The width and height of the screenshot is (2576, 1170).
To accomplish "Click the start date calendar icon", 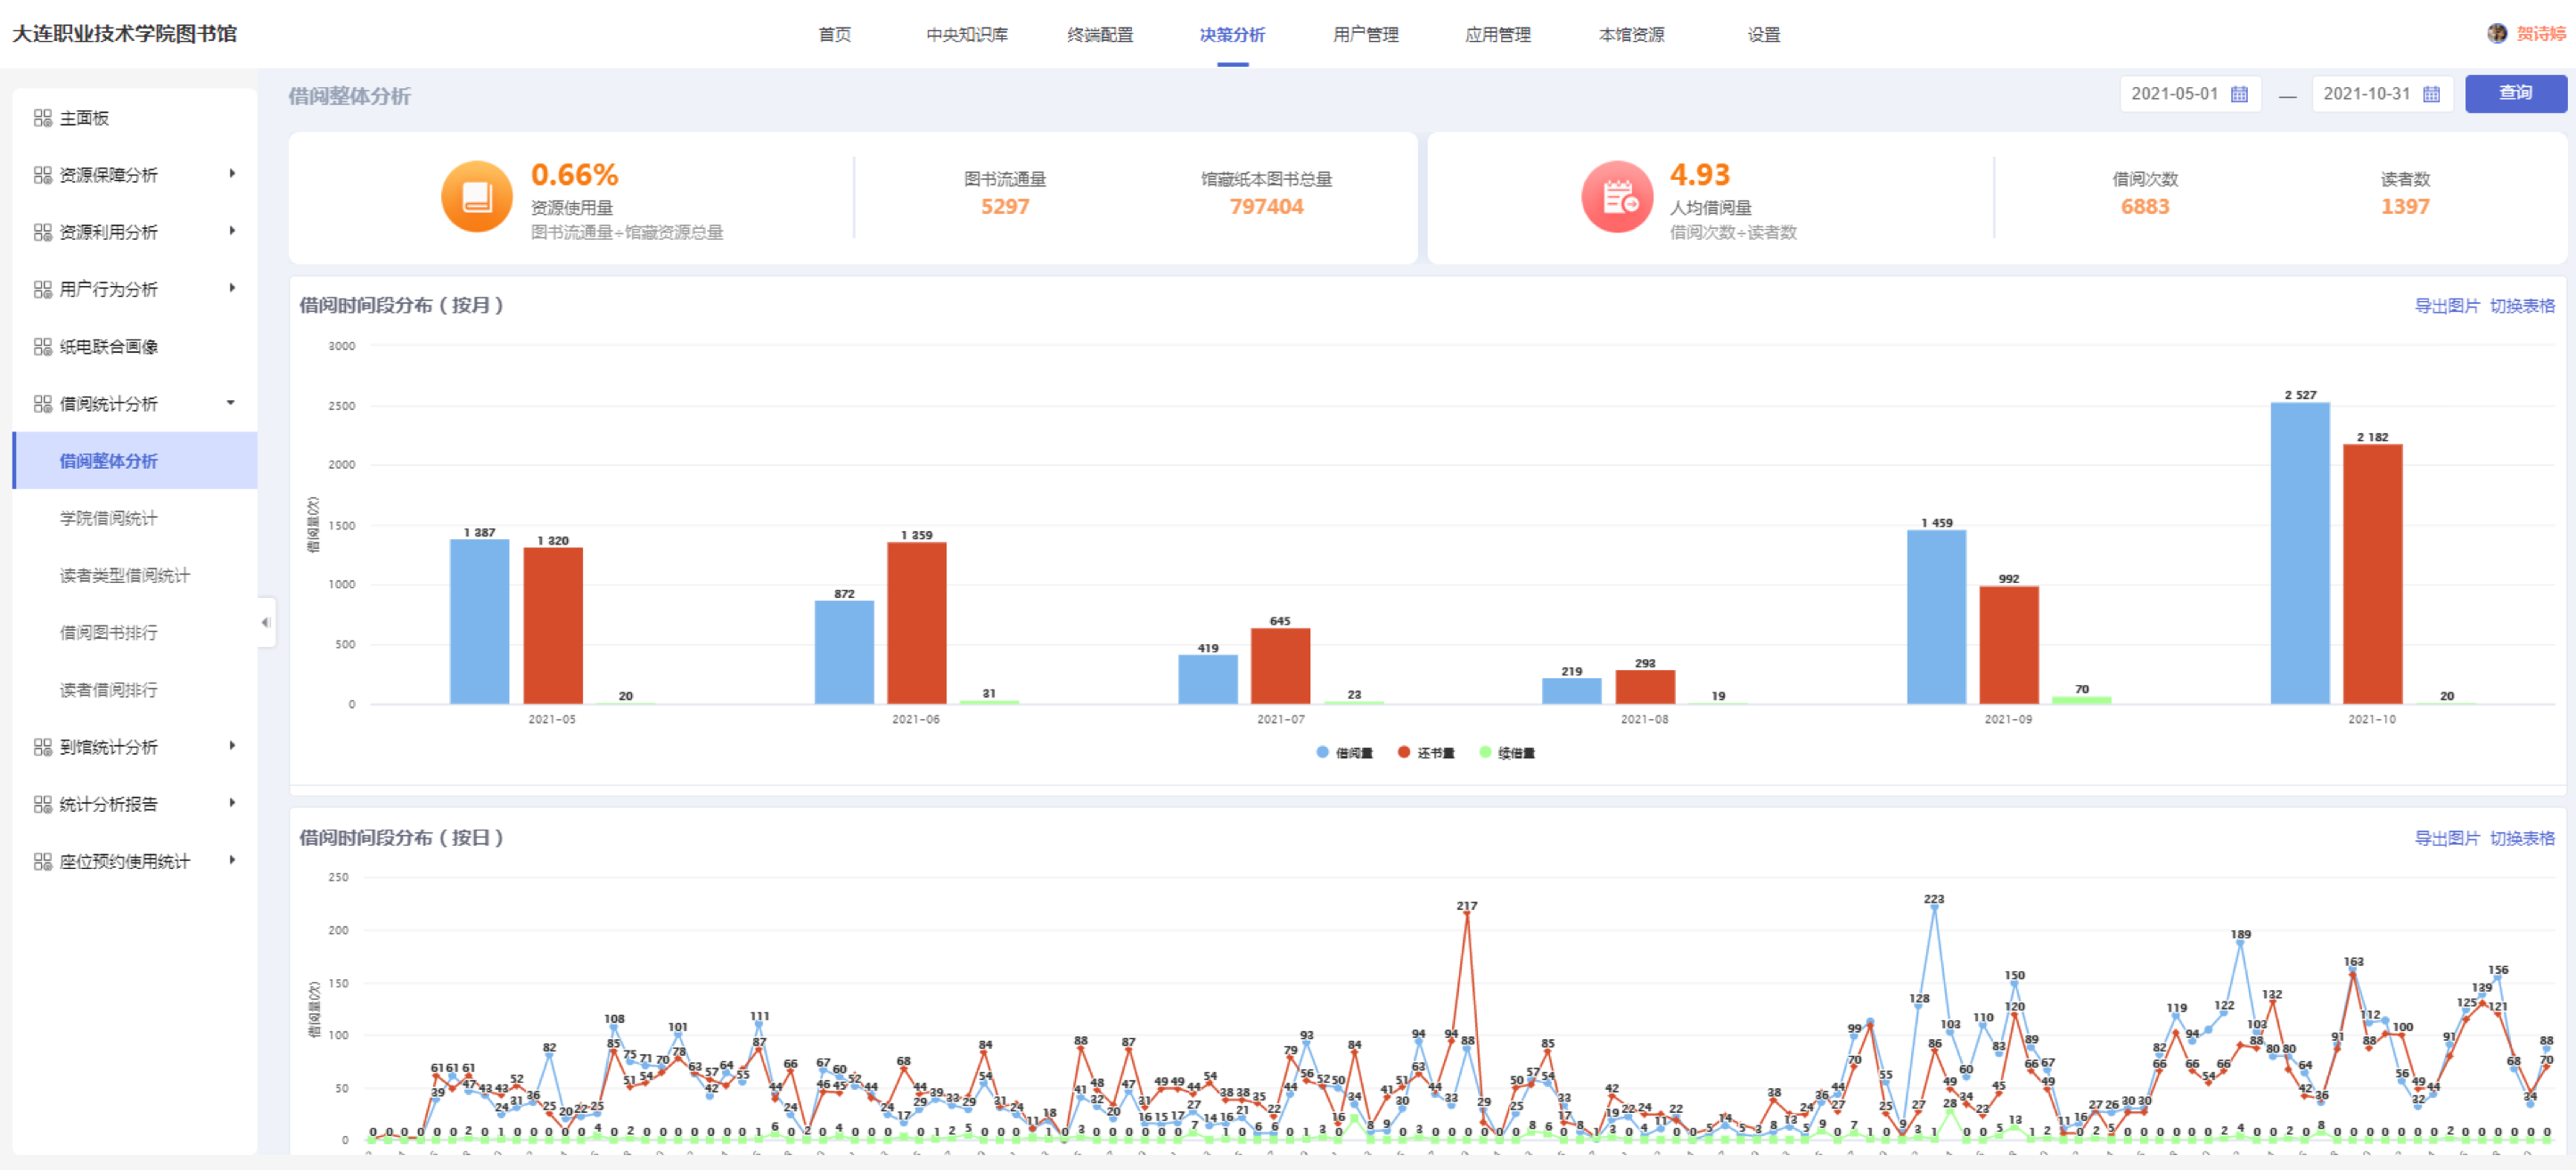I will [2239, 94].
